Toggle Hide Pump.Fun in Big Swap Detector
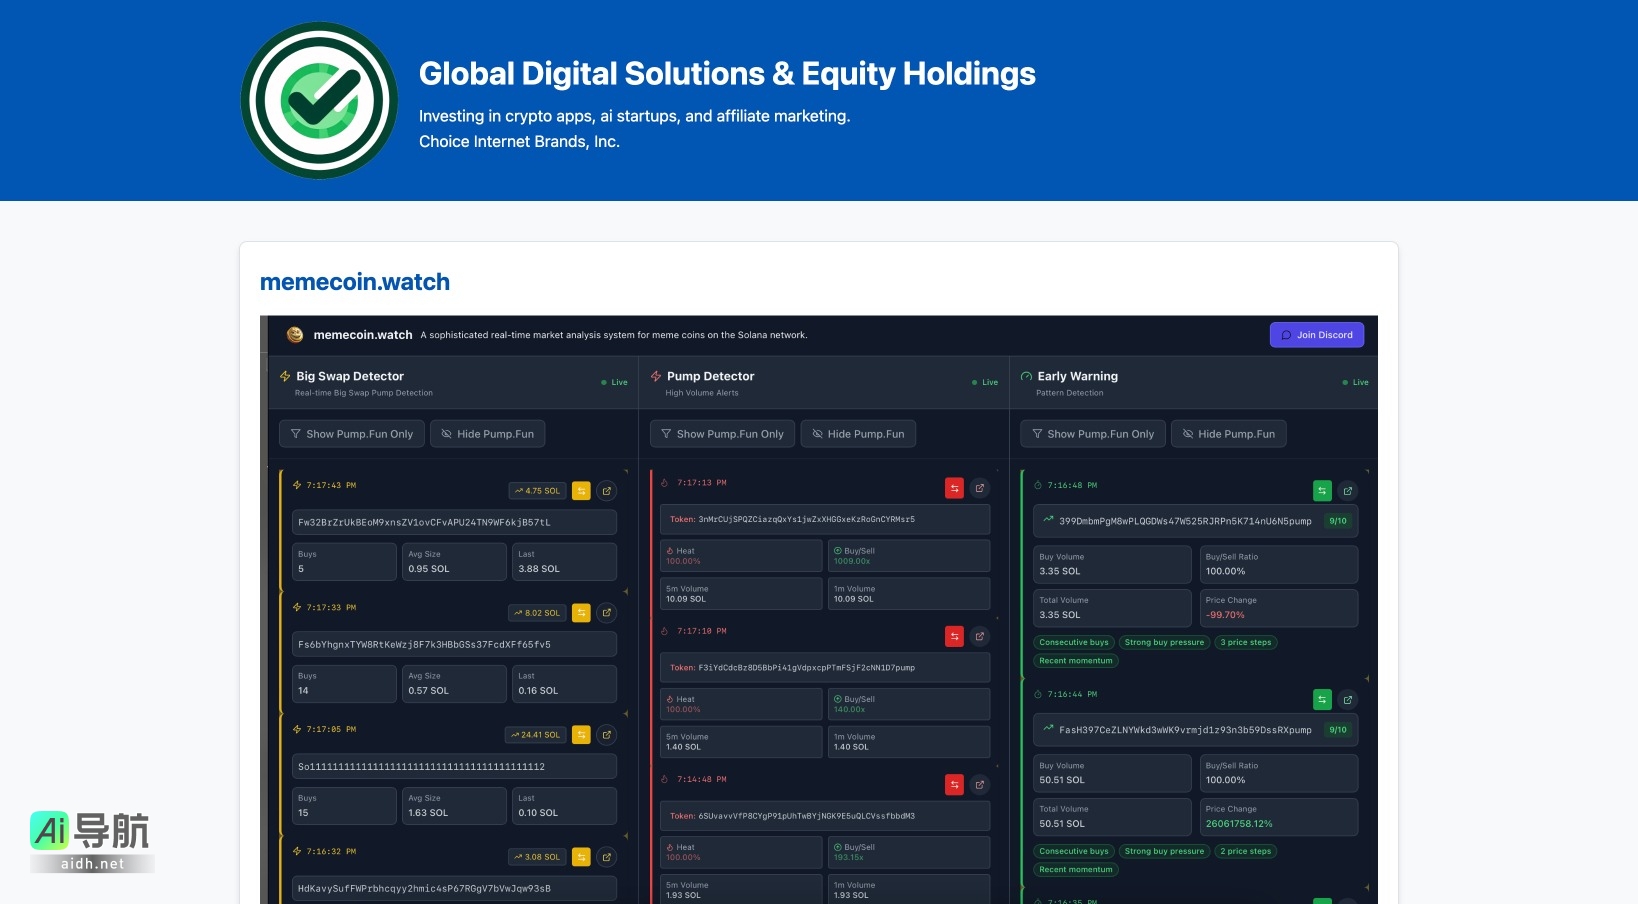This screenshot has height=904, width=1638. coord(488,434)
